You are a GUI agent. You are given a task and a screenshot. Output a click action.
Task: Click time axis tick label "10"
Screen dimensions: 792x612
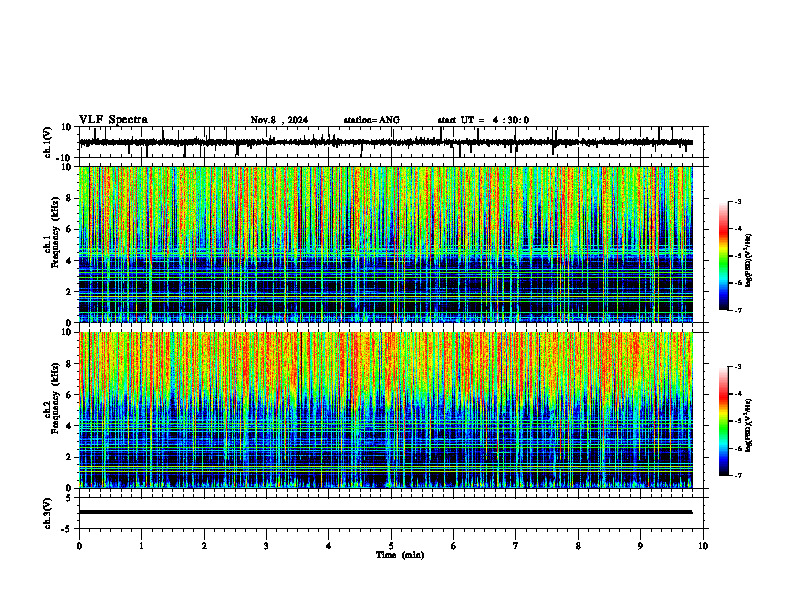[x=703, y=546]
